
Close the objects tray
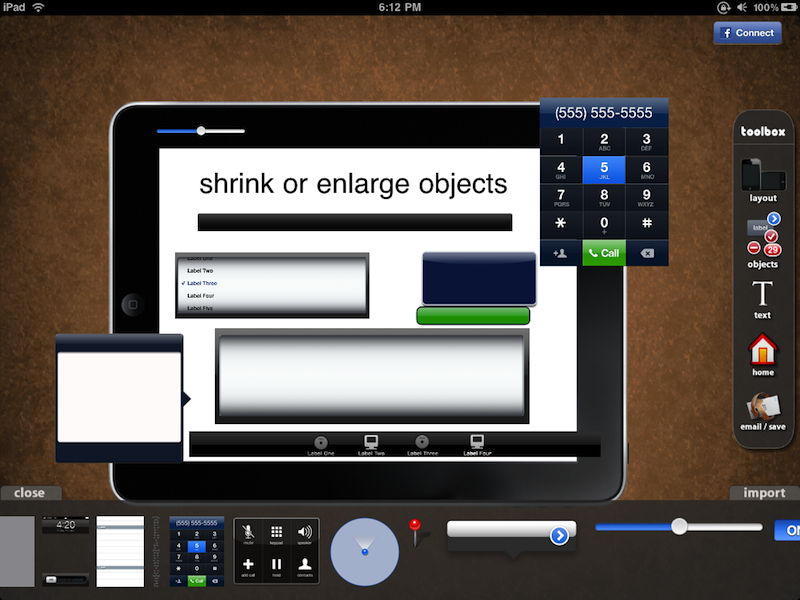coord(30,493)
